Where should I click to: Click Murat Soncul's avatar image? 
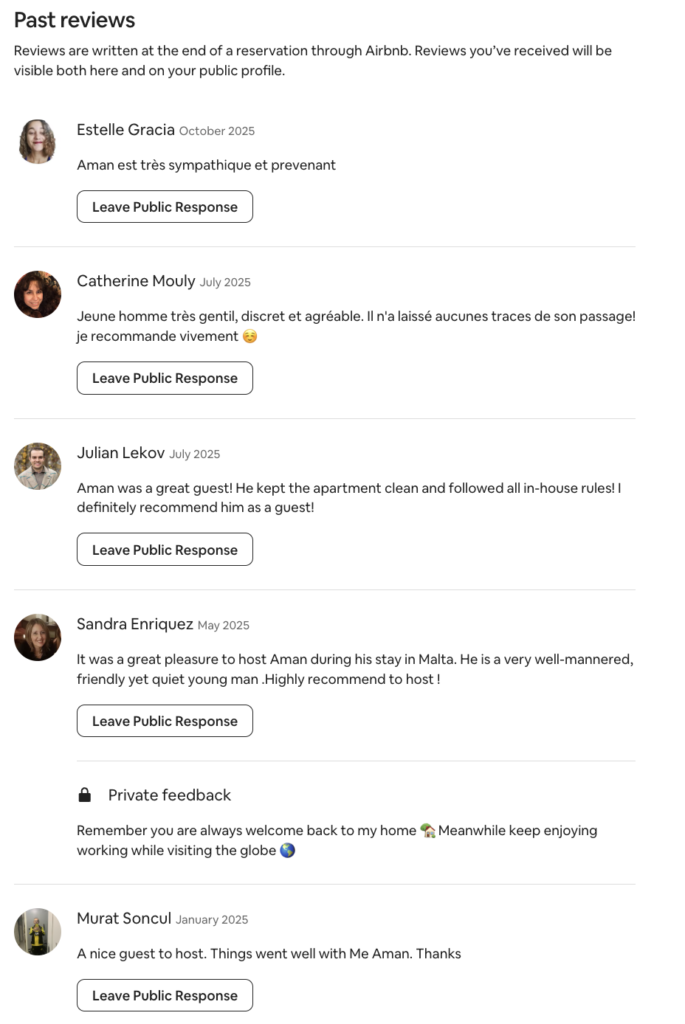37,932
